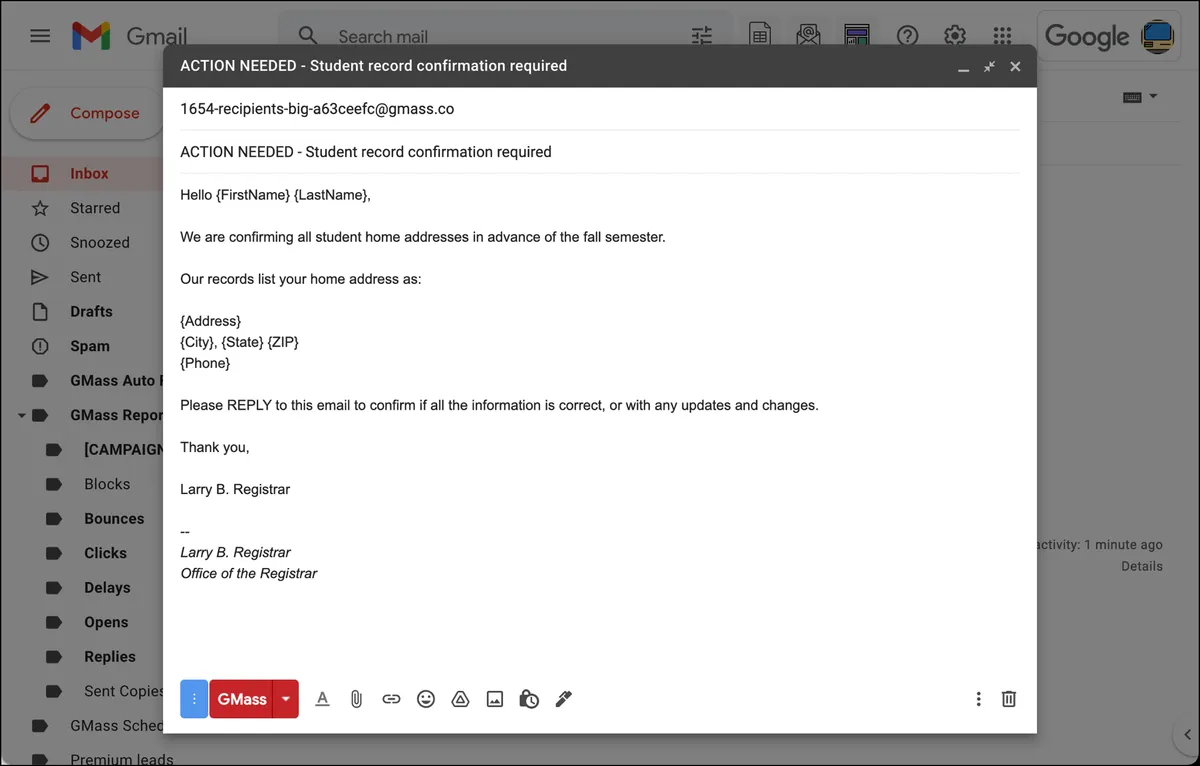Viewport: 1200px width, 766px height.
Task: Open GMass spreadsheet connector icon
Action: (x=760, y=36)
